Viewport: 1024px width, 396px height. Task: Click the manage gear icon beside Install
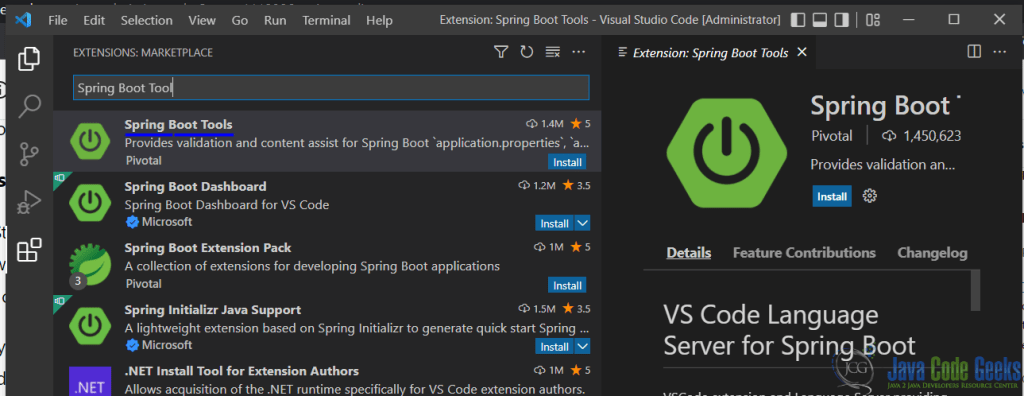[x=869, y=196]
